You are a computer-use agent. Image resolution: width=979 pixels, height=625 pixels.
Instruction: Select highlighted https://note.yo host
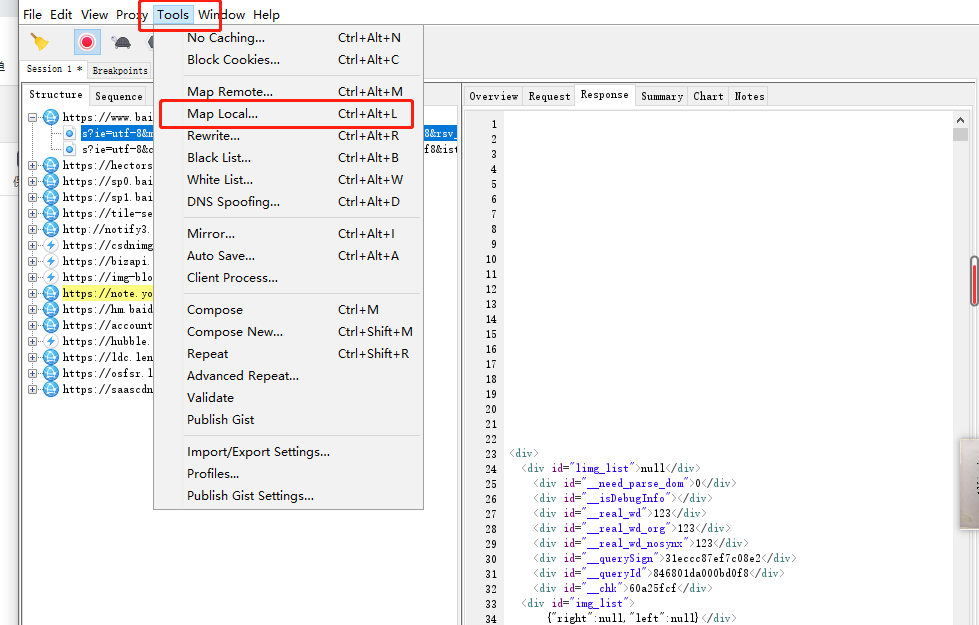(x=107, y=293)
